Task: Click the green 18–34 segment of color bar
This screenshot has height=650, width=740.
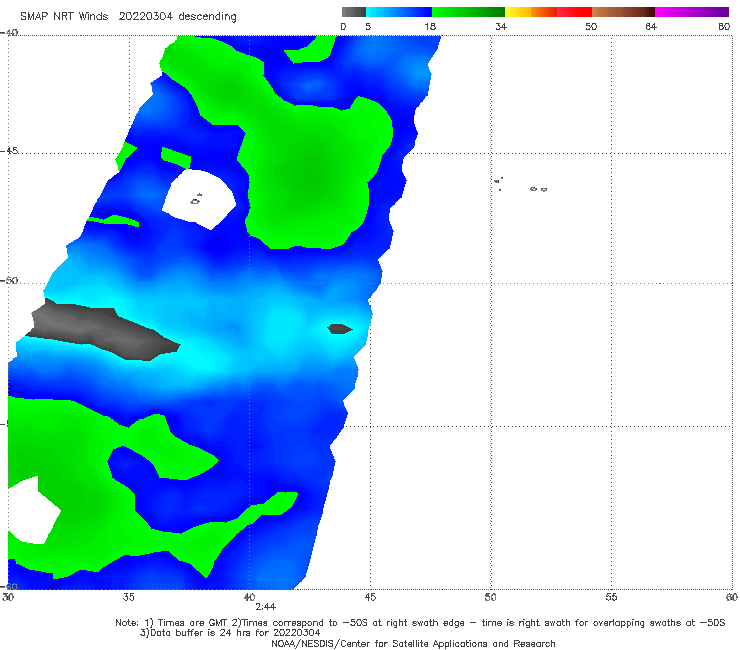Action: (x=468, y=12)
